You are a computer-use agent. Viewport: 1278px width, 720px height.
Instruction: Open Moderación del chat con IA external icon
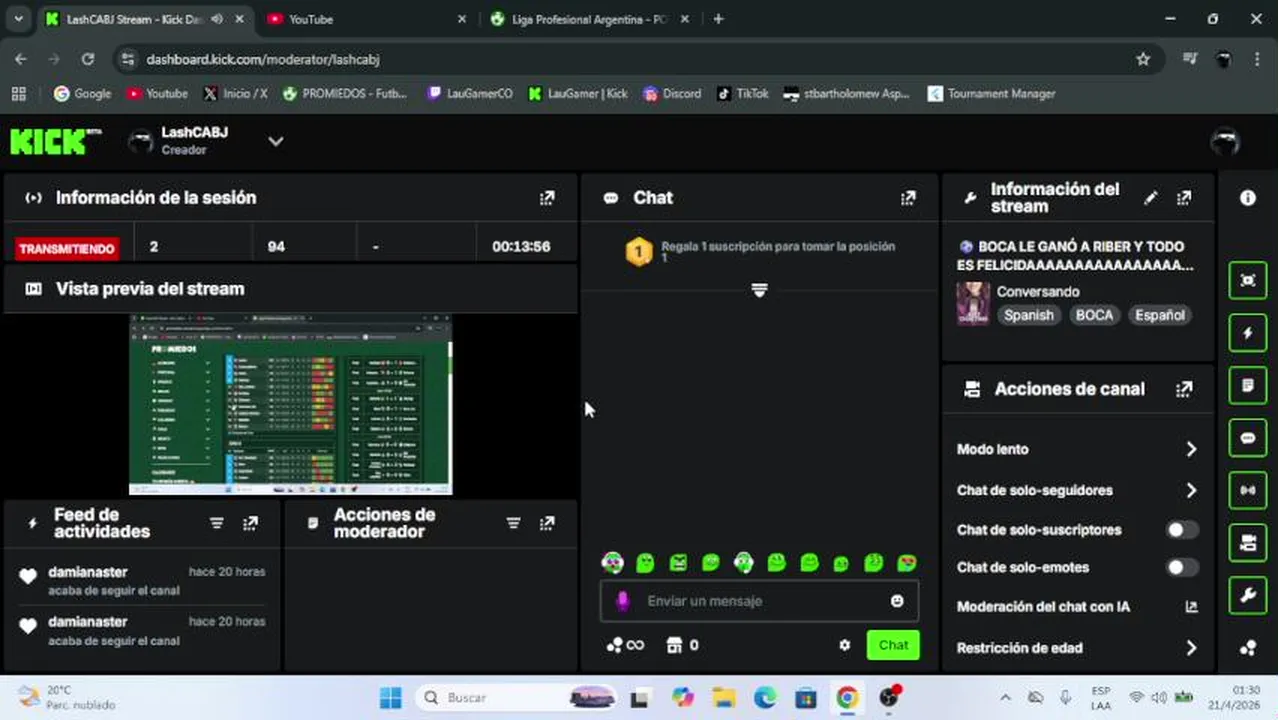click(1191, 607)
